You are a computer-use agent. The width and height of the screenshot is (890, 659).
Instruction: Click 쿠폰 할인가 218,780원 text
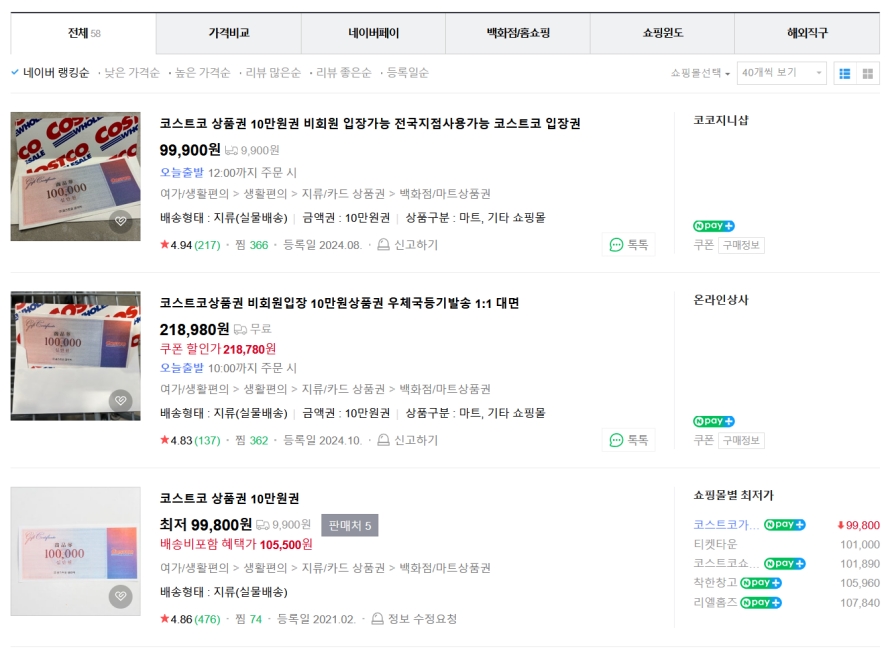click(218, 349)
